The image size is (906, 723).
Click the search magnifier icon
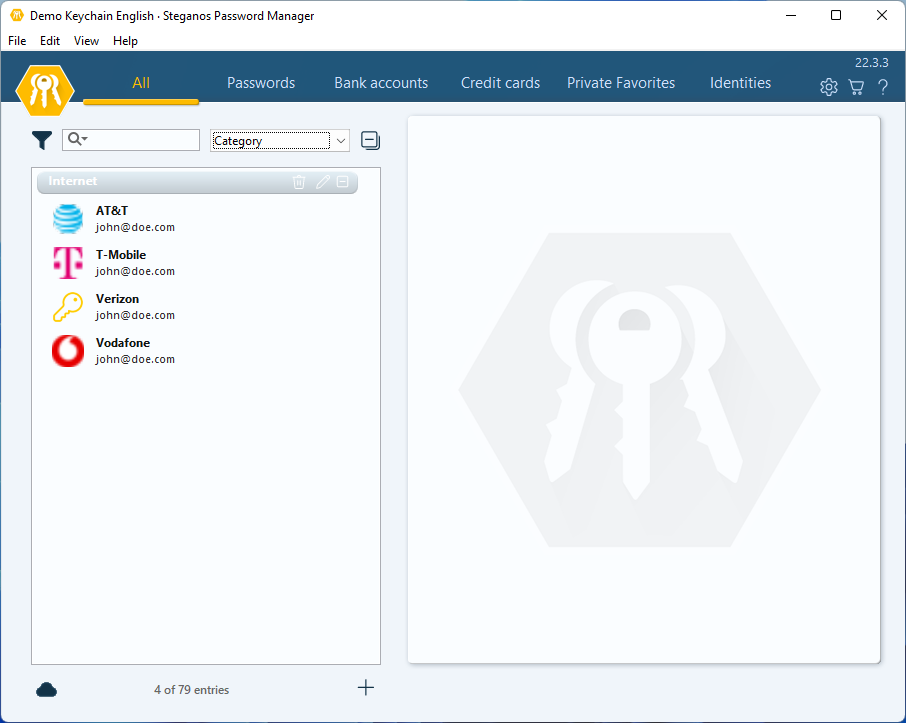pos(75,139)
